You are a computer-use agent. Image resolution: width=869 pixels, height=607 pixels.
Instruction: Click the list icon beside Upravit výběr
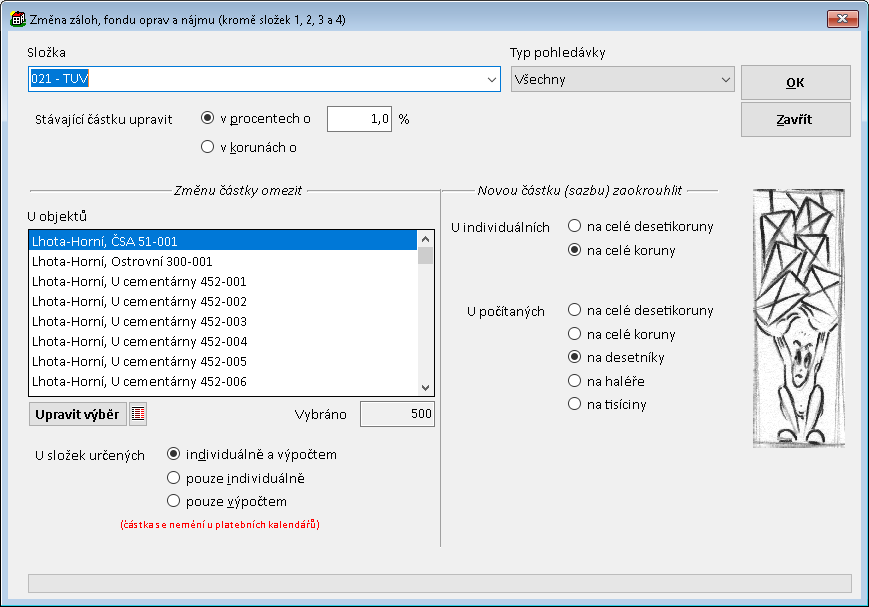click(138, 414)
